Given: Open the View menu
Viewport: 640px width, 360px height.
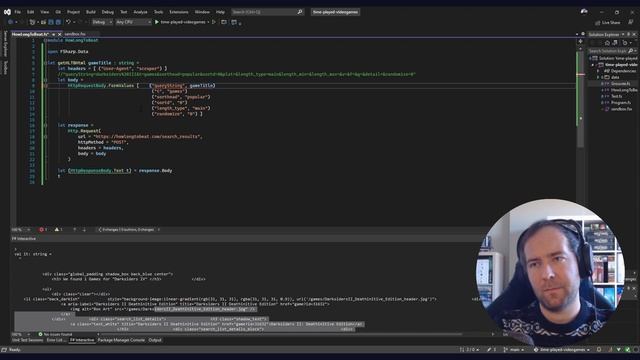Looking at the screenshot, I should (x=44, y=12).
